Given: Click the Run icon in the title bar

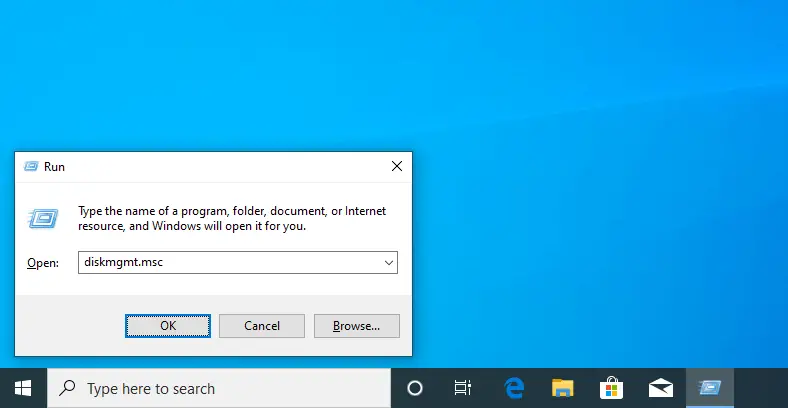Looking at the screenshot, I should (31, 166).
